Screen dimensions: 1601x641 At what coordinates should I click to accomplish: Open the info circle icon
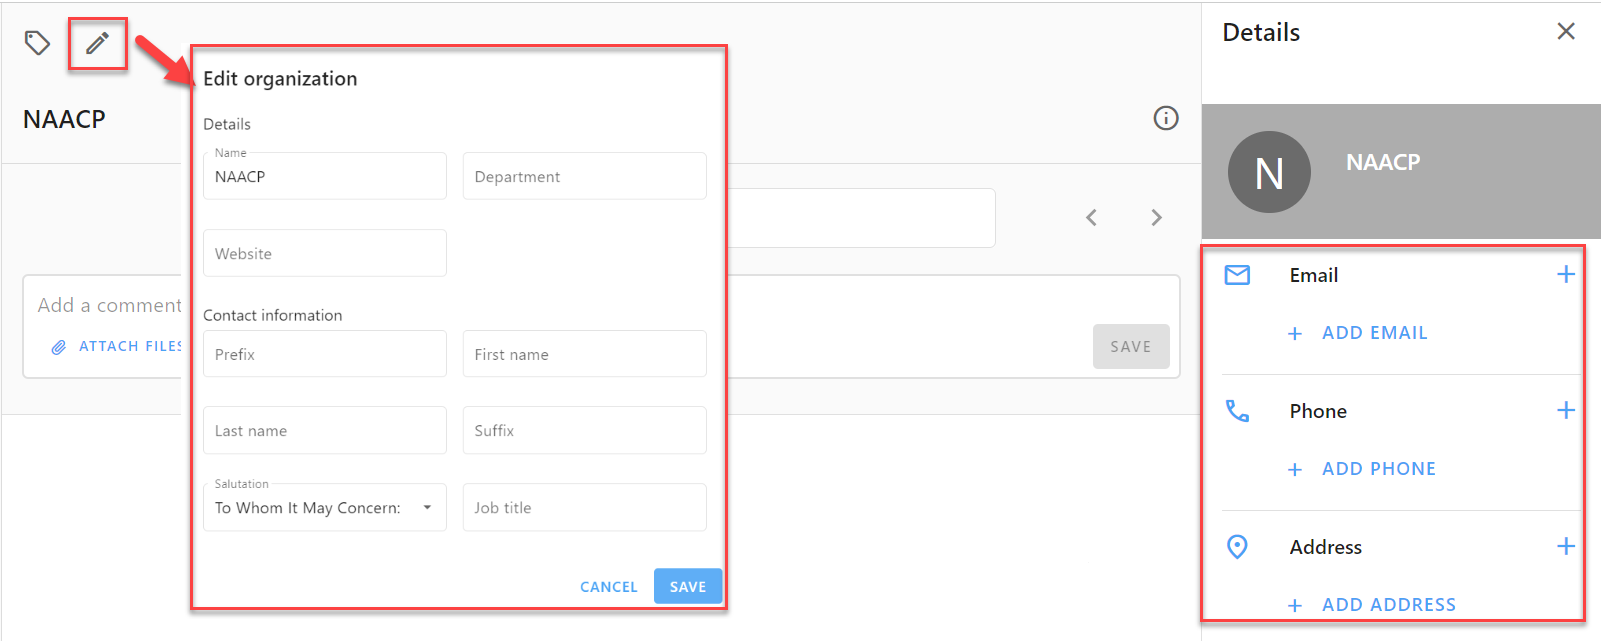pyautogui.click(x=1166, y=118)
